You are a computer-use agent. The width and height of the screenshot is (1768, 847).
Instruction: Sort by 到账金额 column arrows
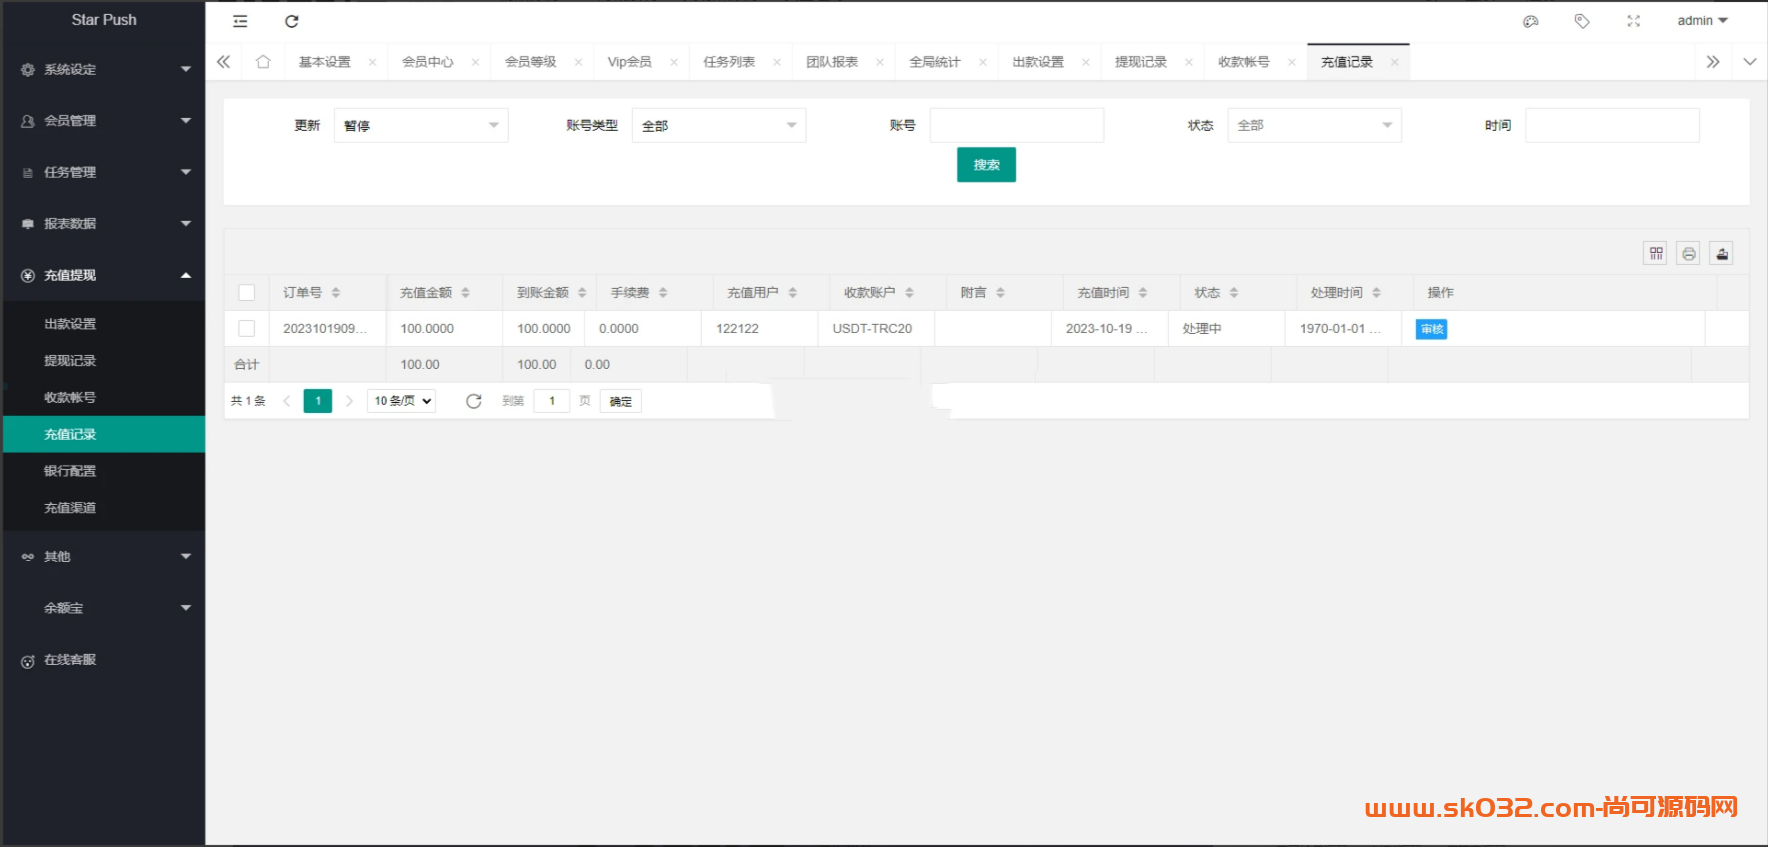[x=582, y=293]
